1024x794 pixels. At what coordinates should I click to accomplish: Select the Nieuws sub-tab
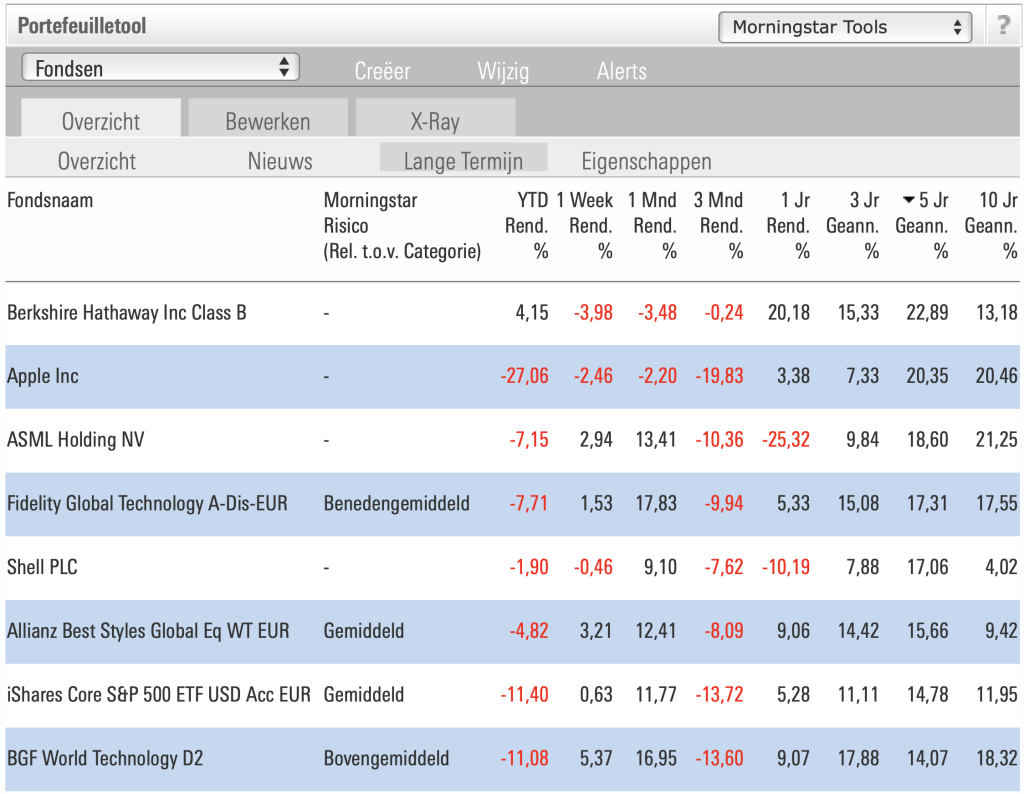click(x=280, y=161)
